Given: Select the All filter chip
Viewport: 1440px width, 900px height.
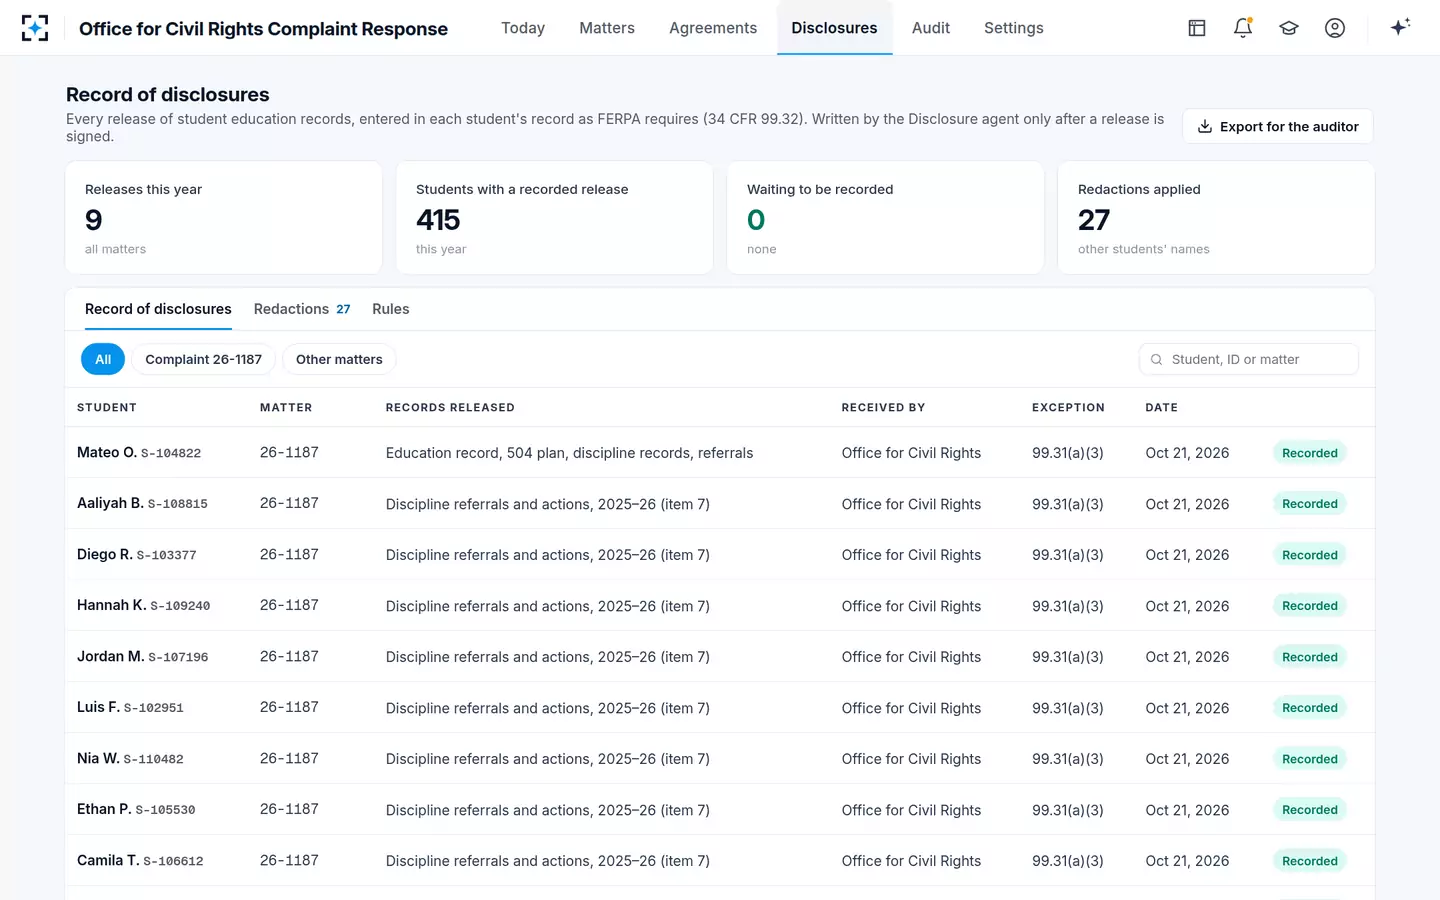Looking at the screenshot, I should 103,359.
